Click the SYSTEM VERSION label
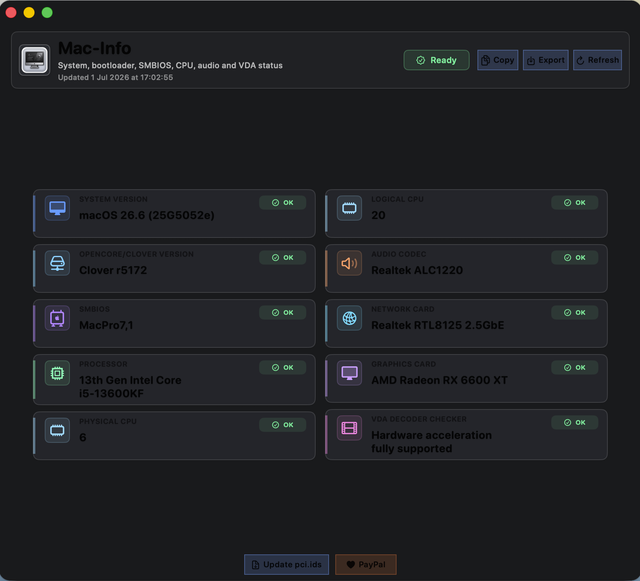The height and width of the screenshot is (581, 640). 113,199
